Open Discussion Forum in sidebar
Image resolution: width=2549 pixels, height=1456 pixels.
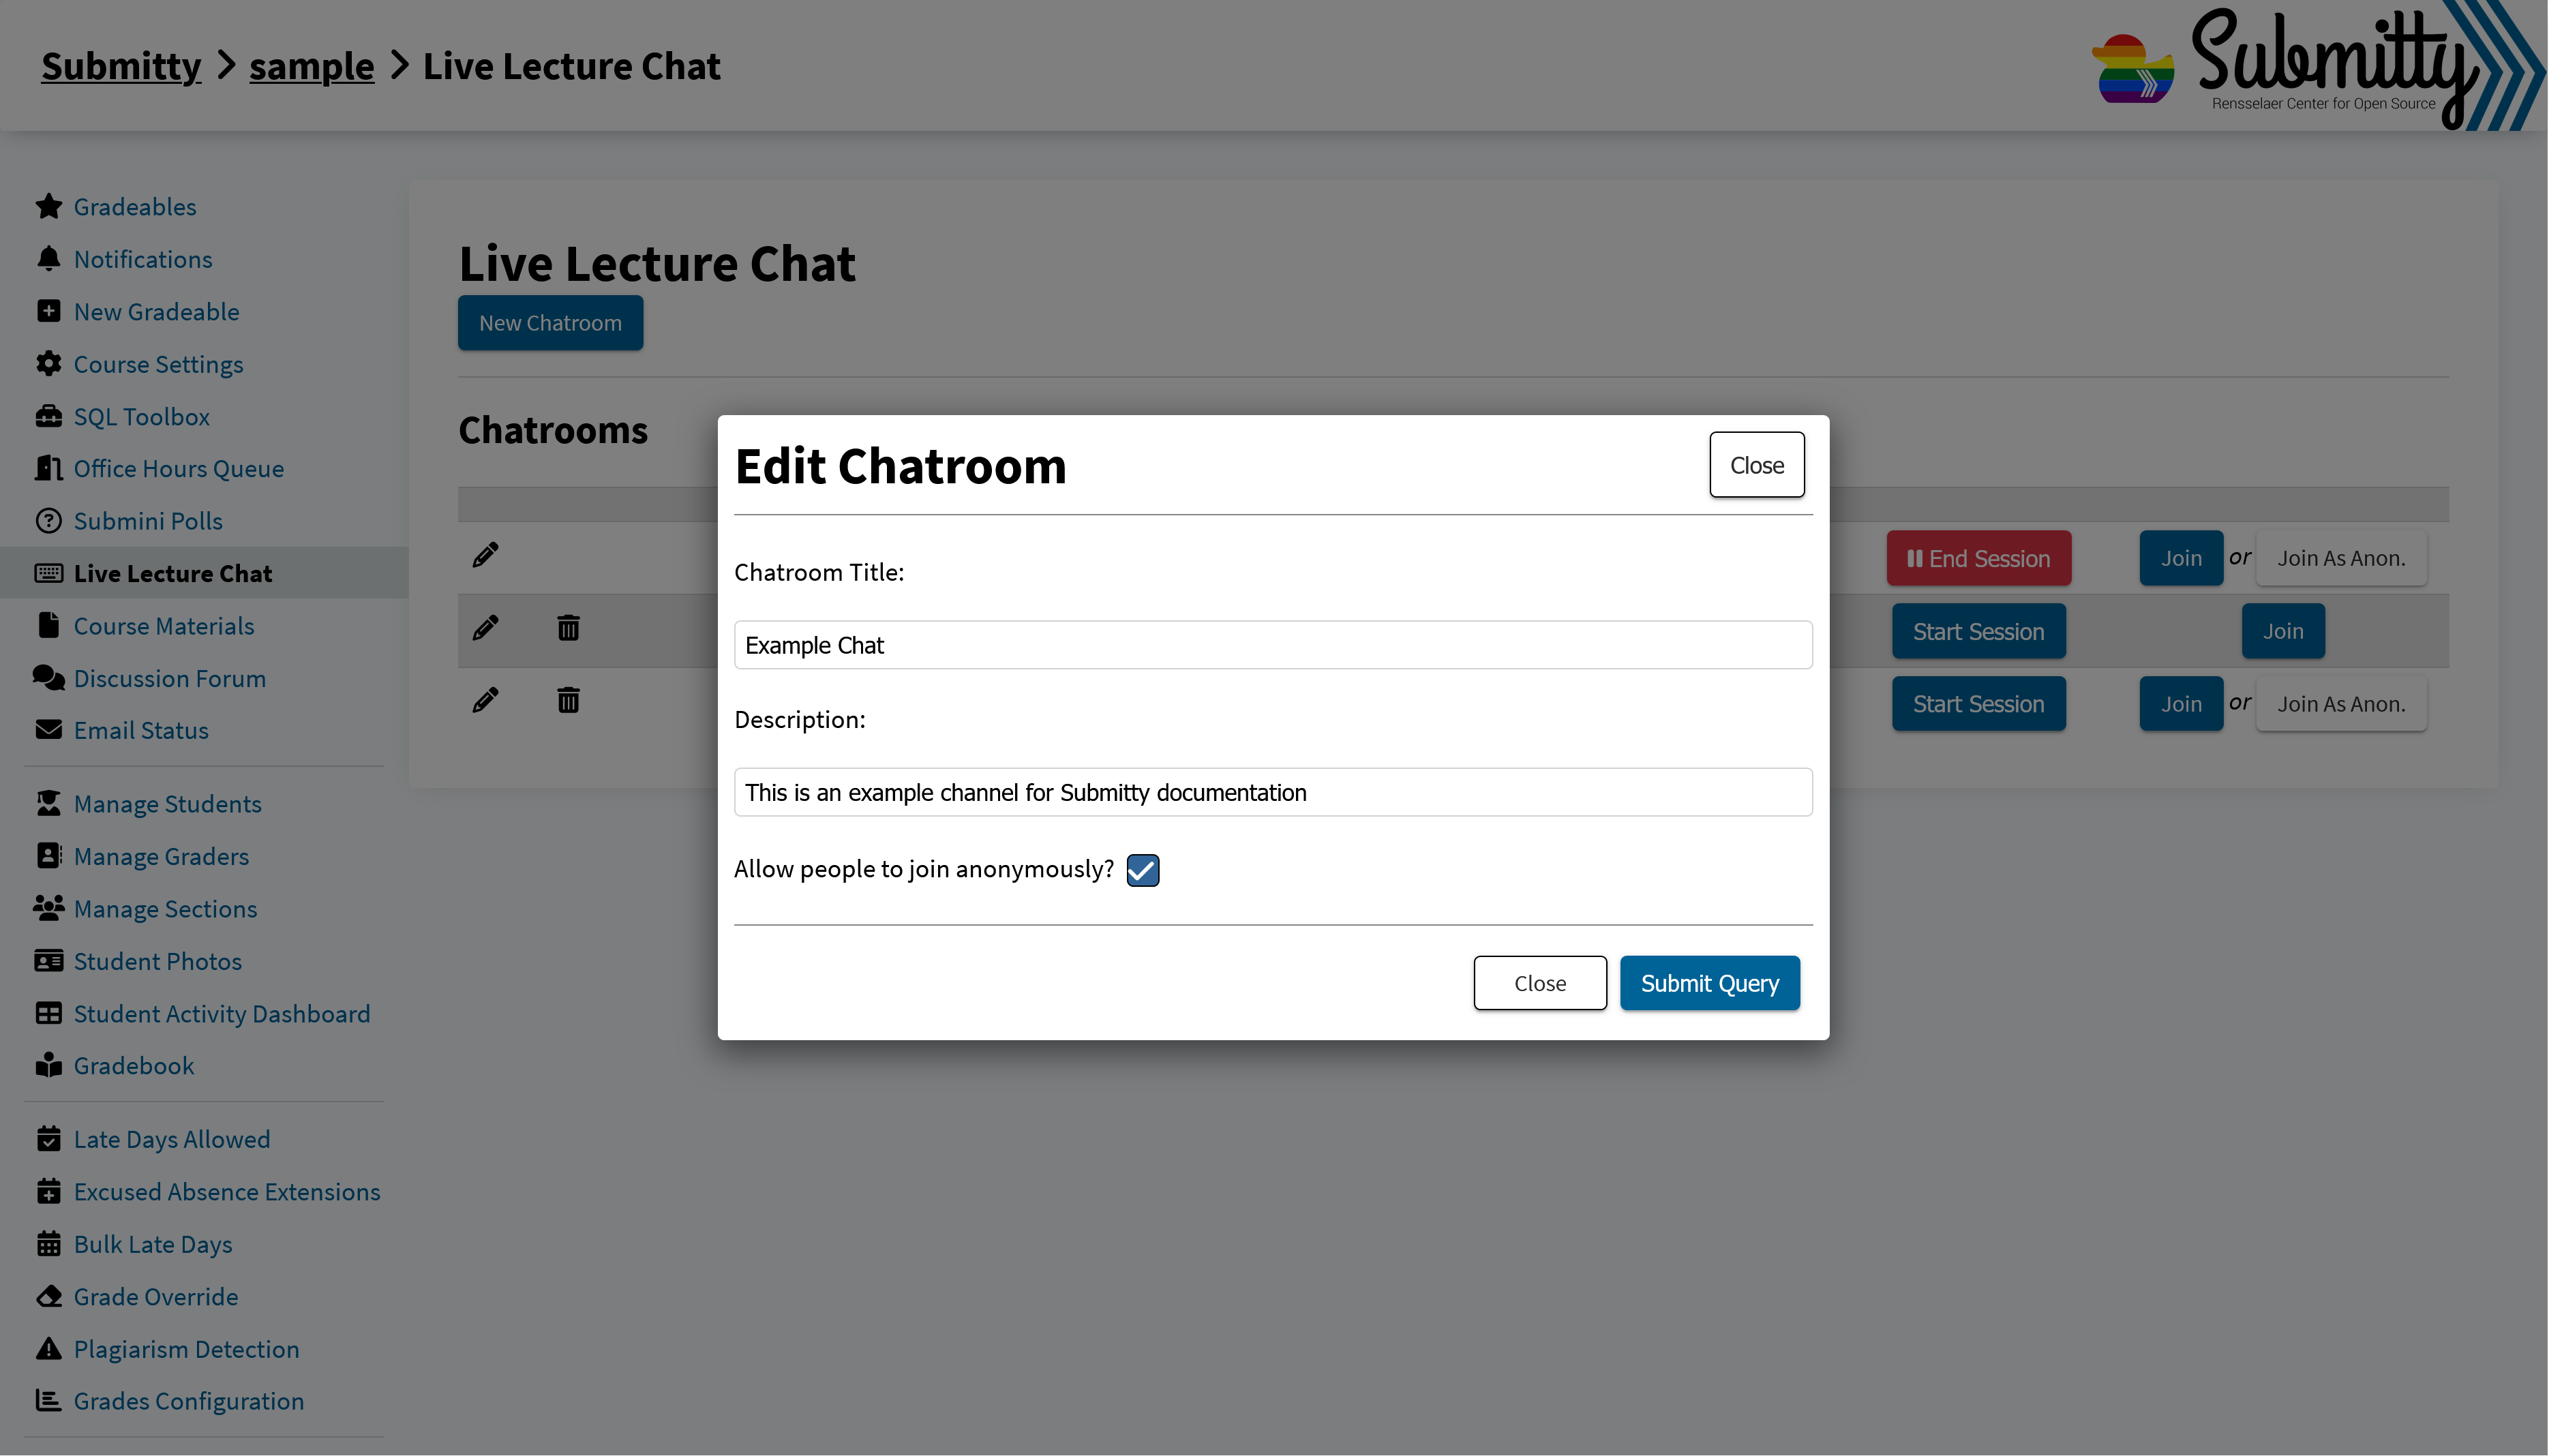[x=170, y=678]
